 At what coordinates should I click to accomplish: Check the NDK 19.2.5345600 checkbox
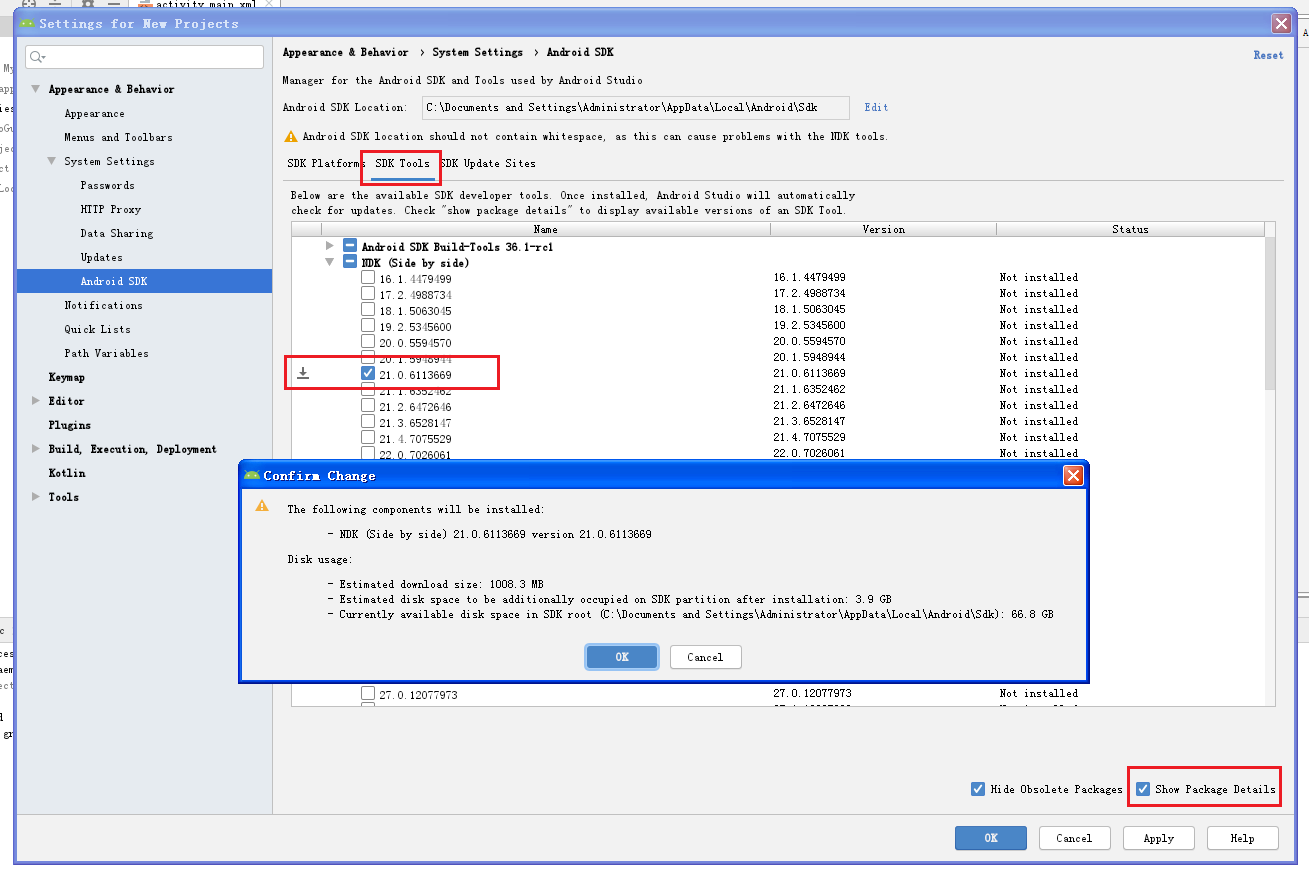368,326
